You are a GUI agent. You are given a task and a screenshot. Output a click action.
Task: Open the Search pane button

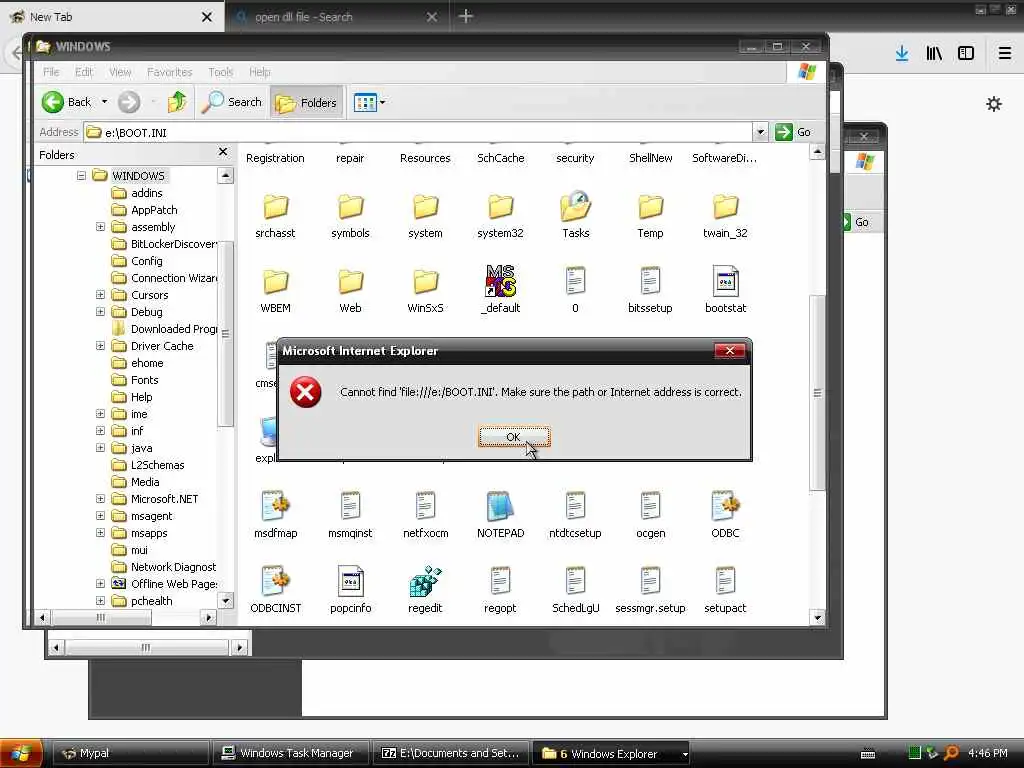coord(231,102)
